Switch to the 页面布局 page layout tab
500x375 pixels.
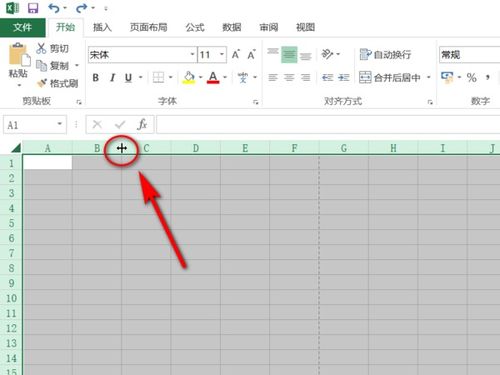coord(149,27)
